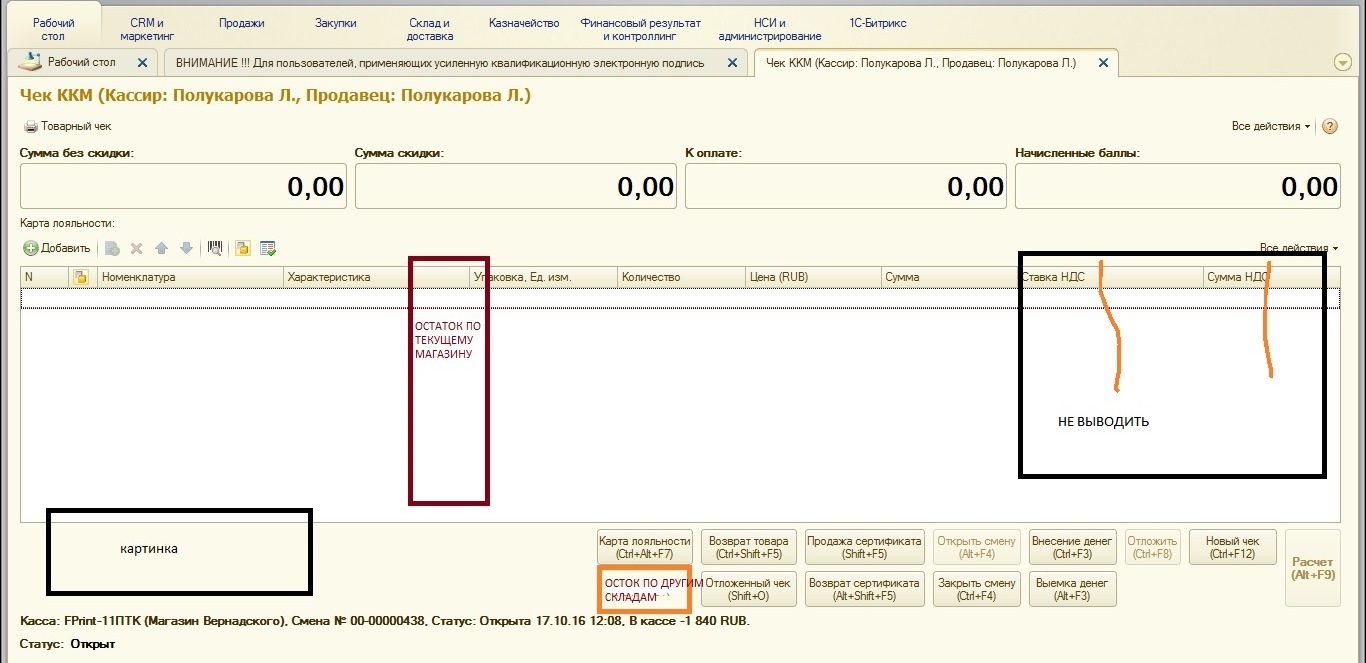Click the barcode search icon
The width and height of the screenshot is (1366, 663).
[214, 248]
